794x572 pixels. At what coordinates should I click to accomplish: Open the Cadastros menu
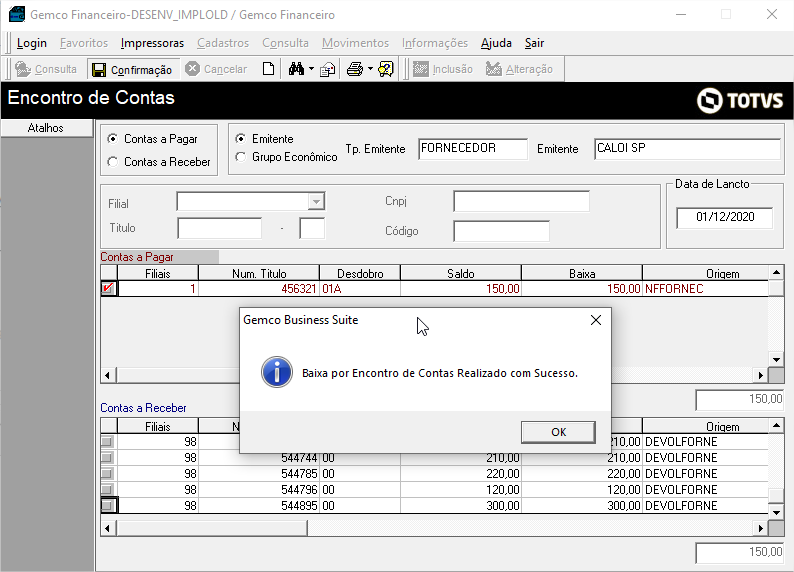(x=223, y=43)
